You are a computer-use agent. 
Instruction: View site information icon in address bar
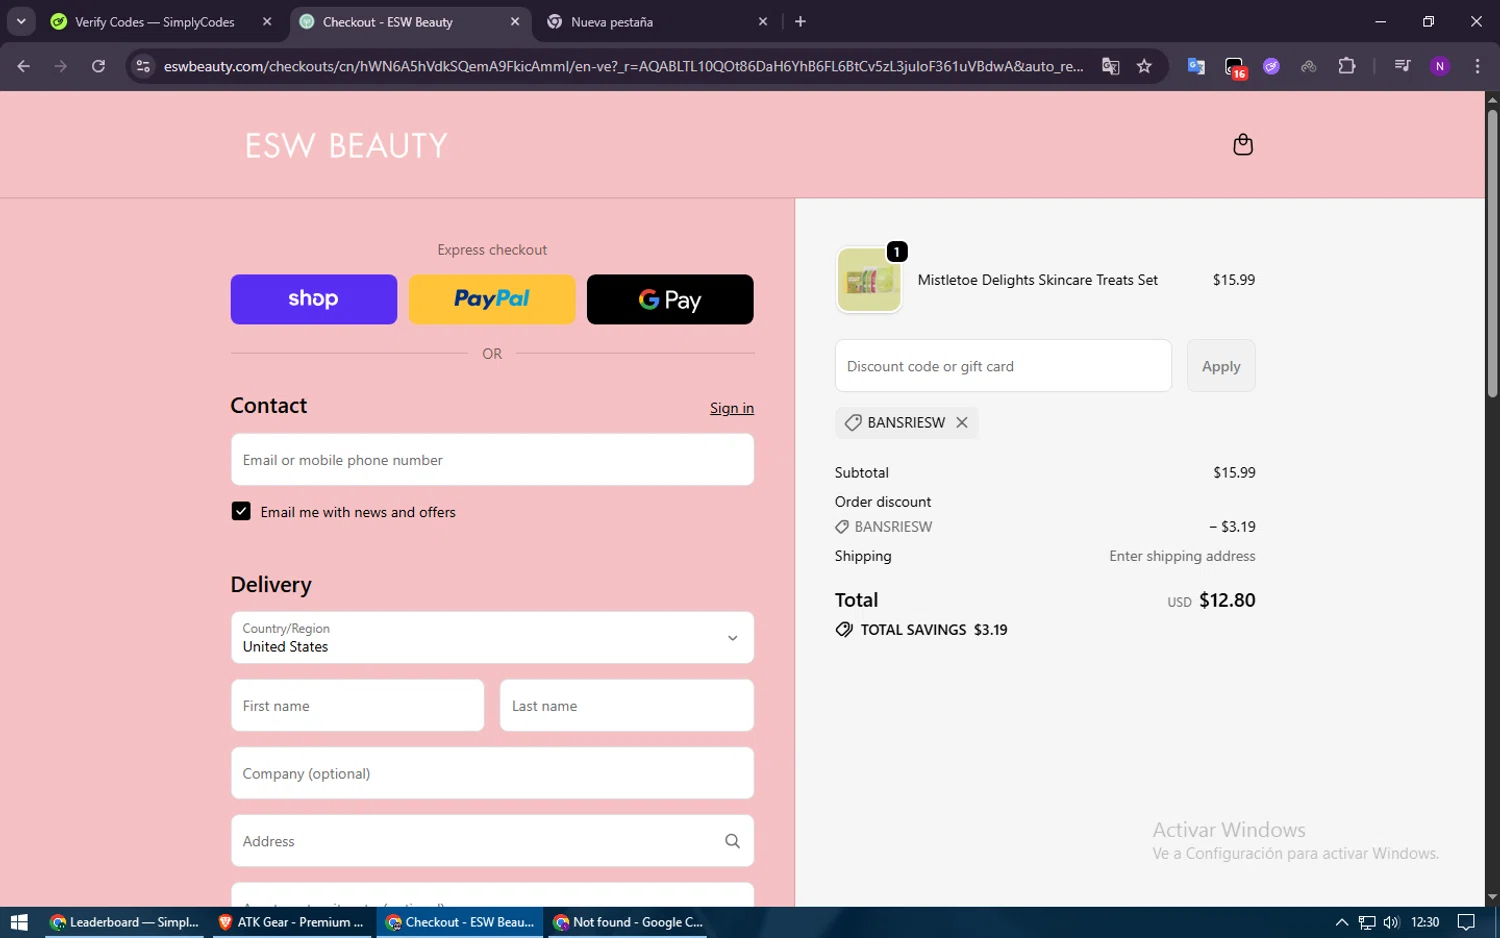[x=143, y=66]
